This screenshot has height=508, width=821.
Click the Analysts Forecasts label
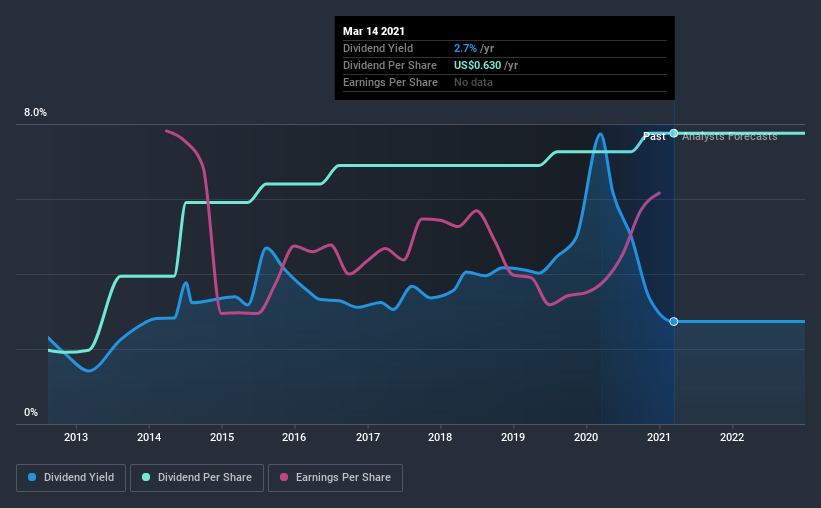point(729,136)
